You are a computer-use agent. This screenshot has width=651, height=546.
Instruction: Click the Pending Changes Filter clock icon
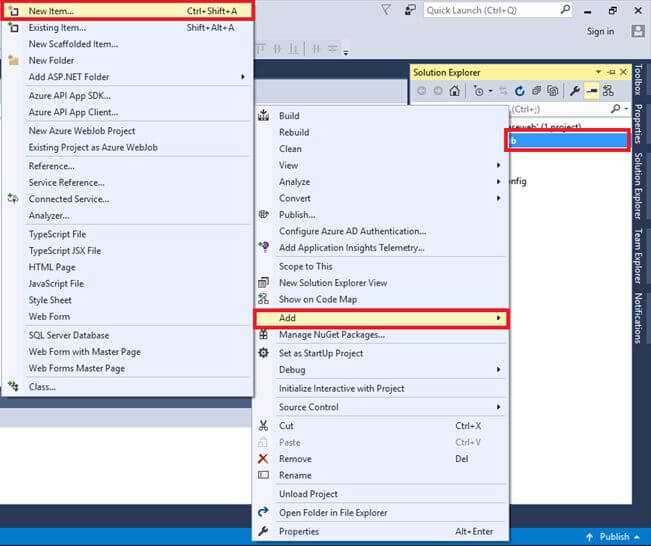click(478, 91)
